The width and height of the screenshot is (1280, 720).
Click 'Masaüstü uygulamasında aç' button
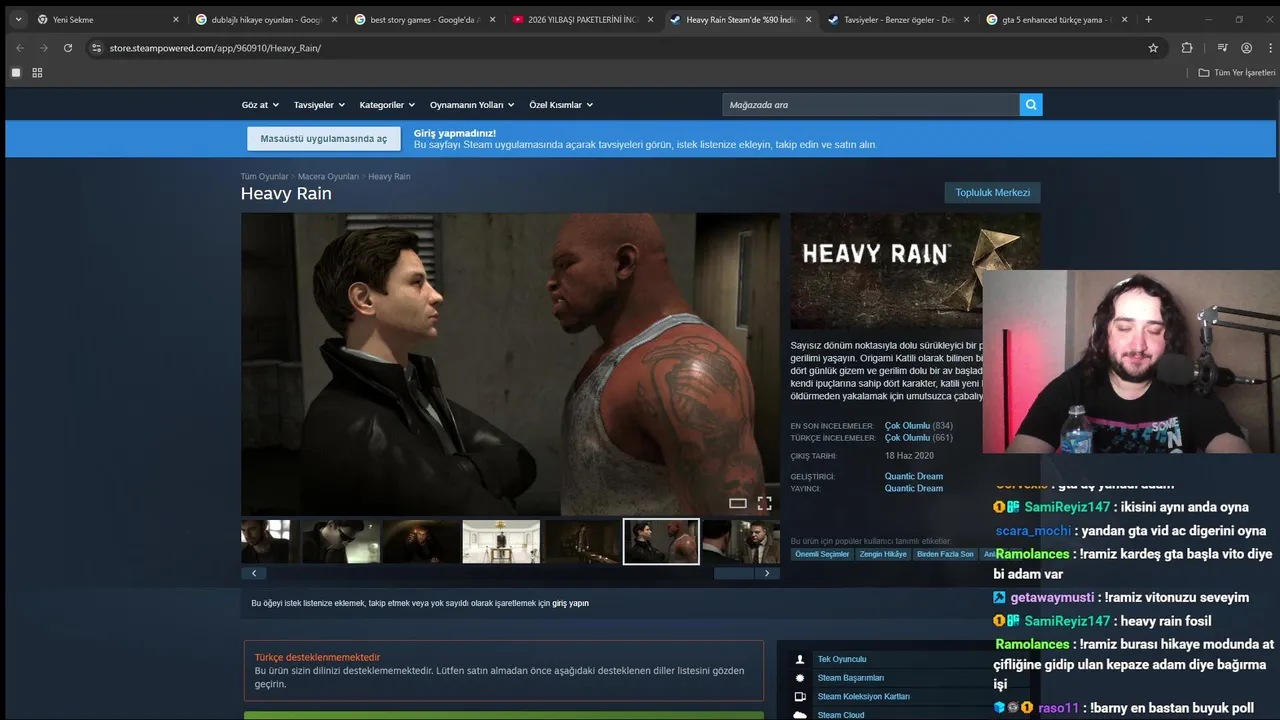[x=324, y=139]
